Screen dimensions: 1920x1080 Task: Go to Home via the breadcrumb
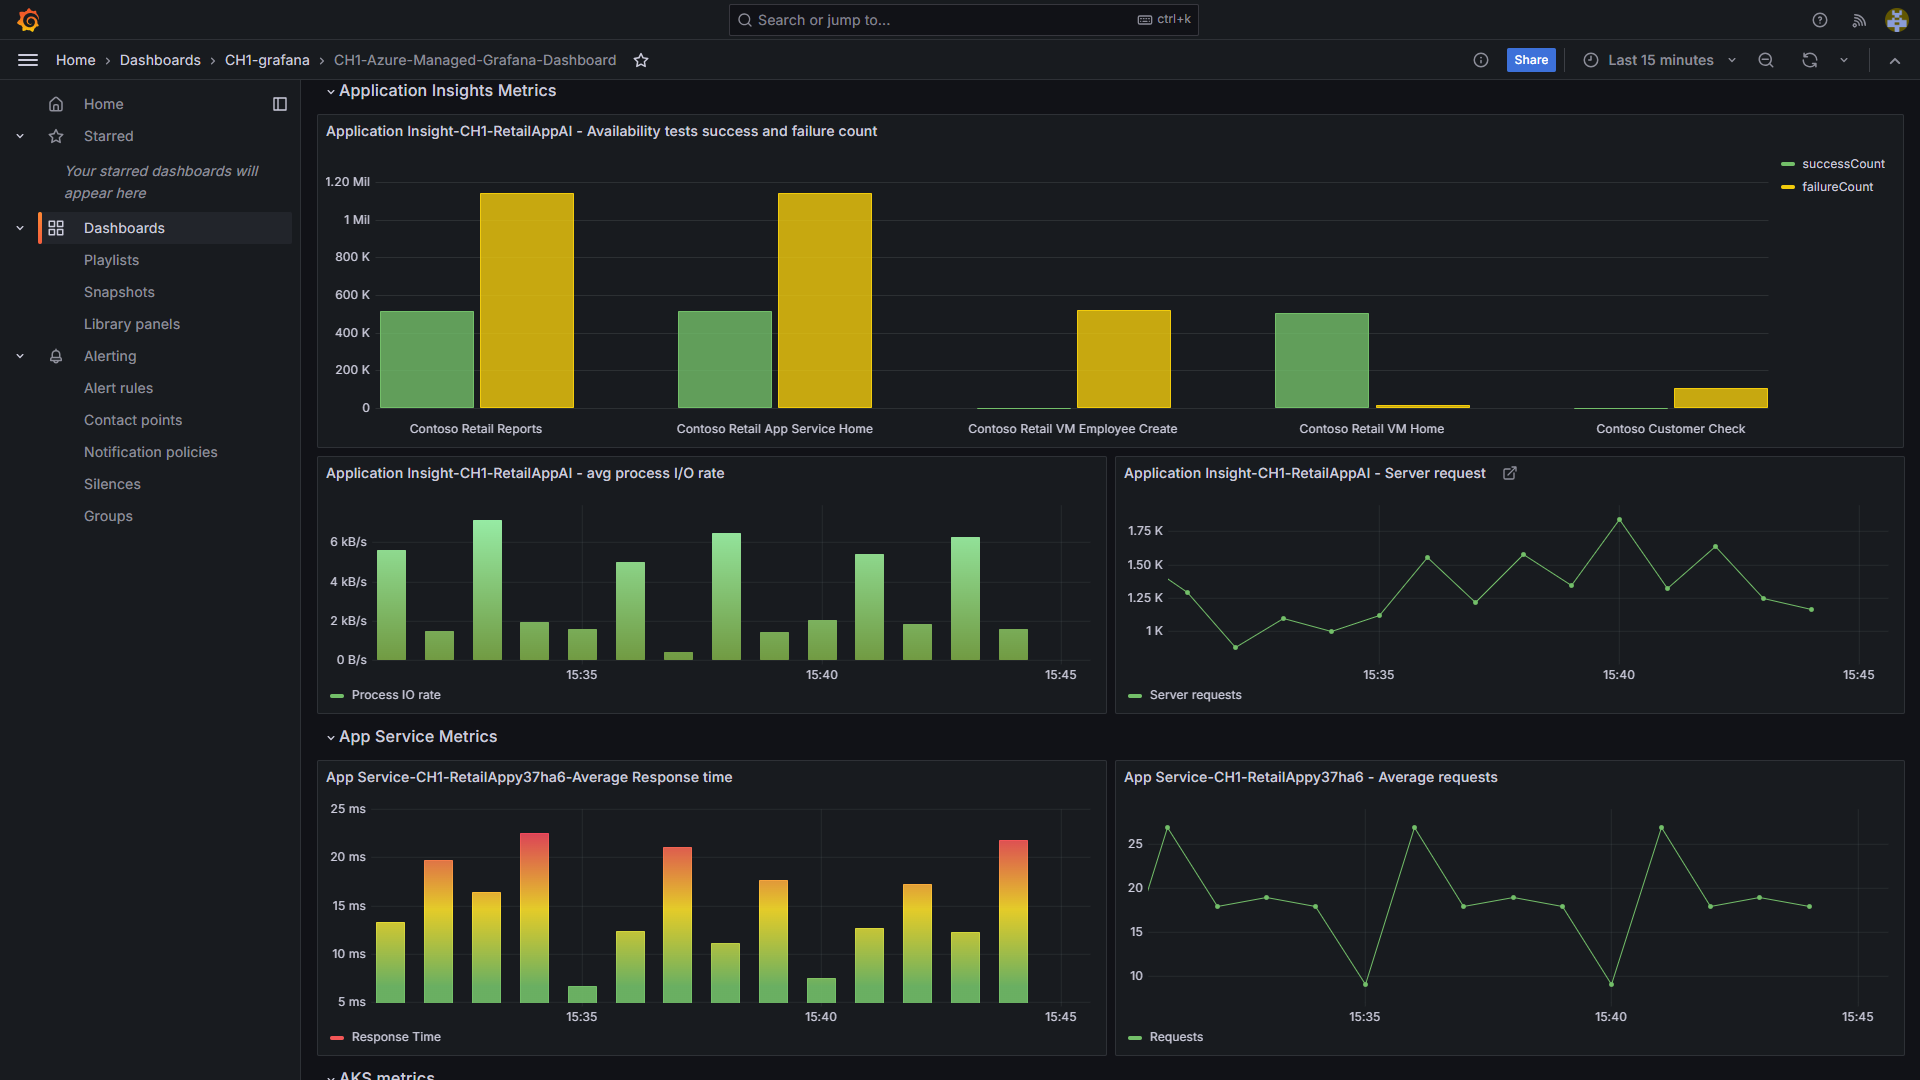75,60
